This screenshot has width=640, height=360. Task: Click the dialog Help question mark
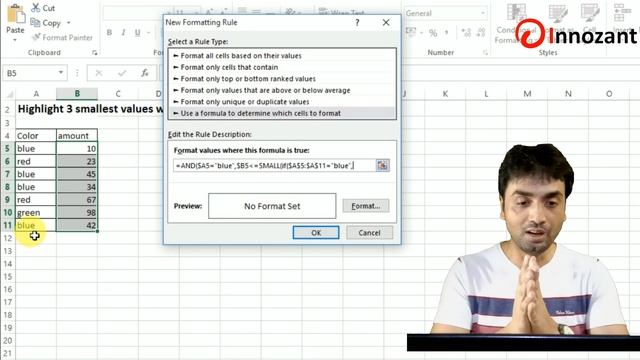(357, 22)
